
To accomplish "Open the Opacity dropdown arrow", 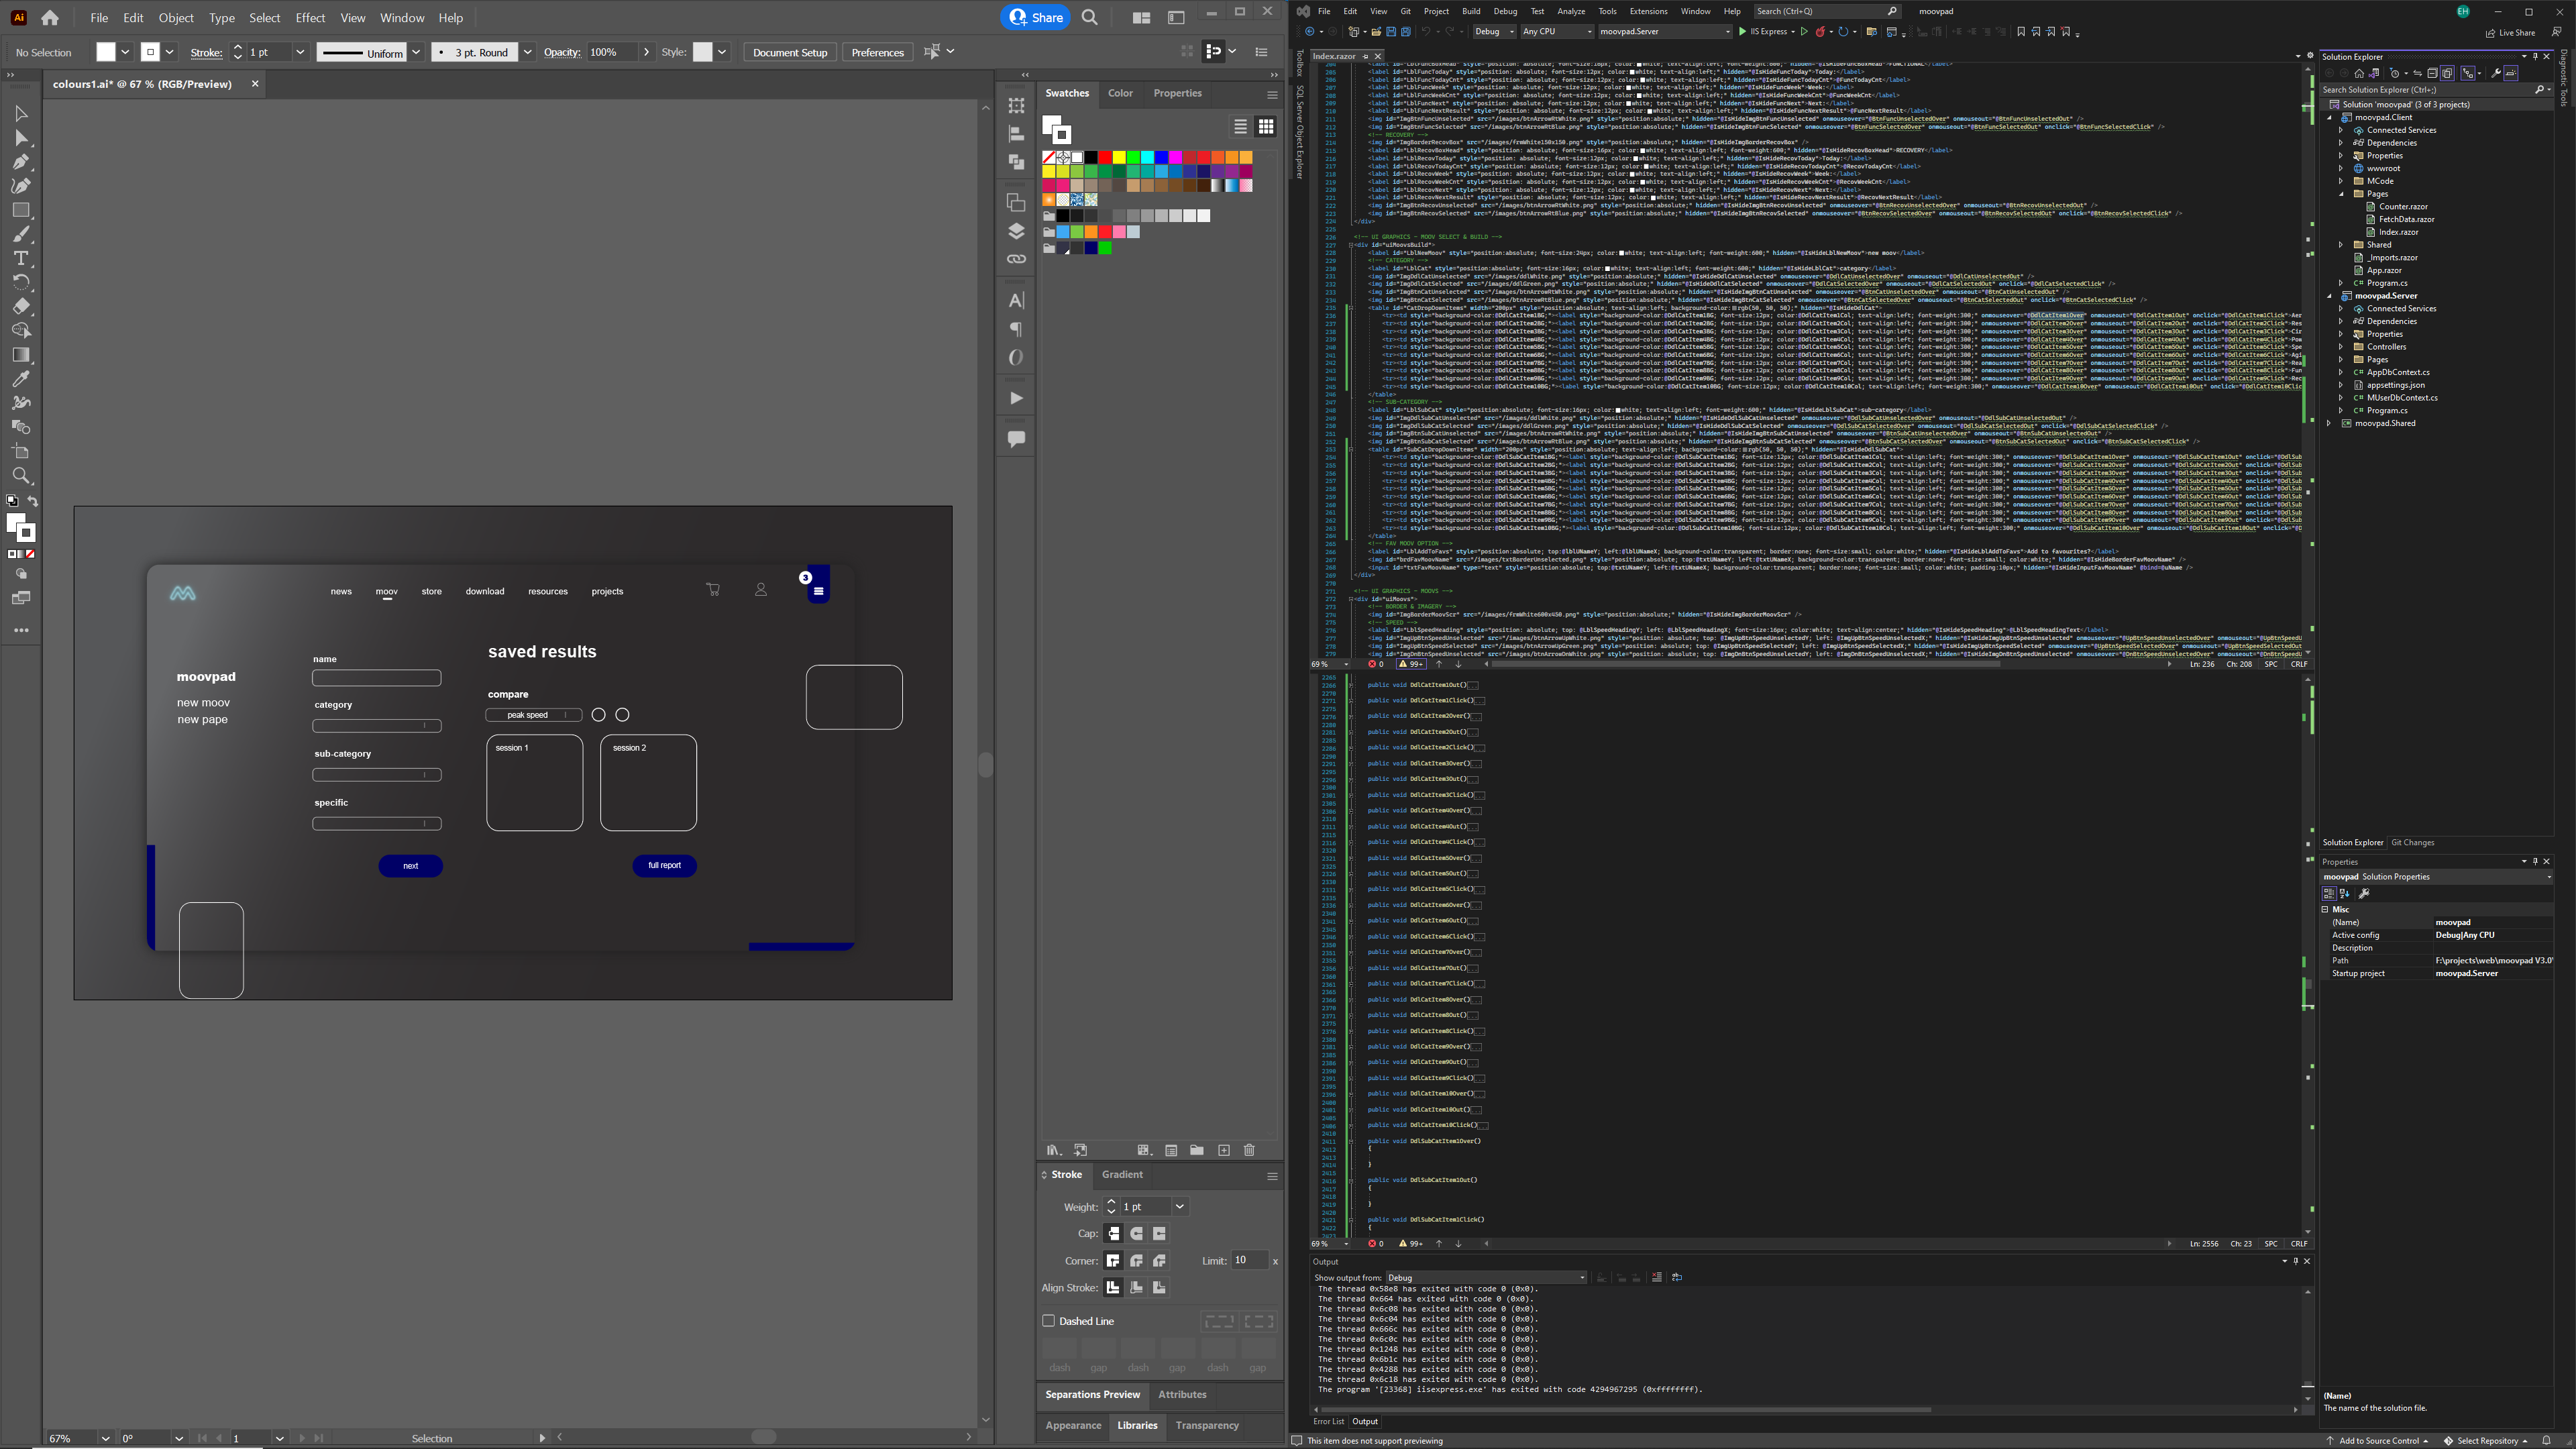I will [646, 52].
